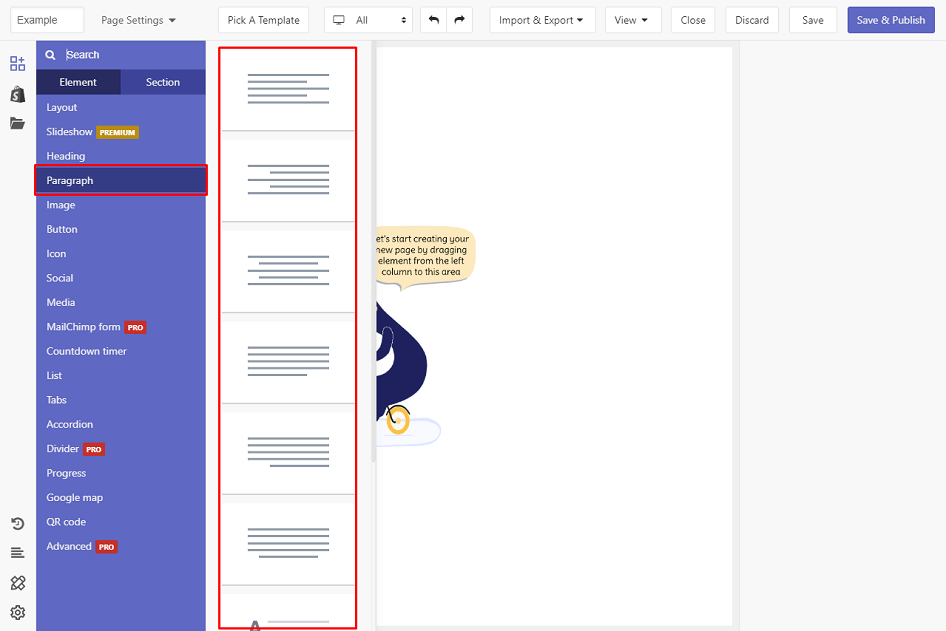Select Accordion in the element list
946x631 pixels.
point(121,425)
